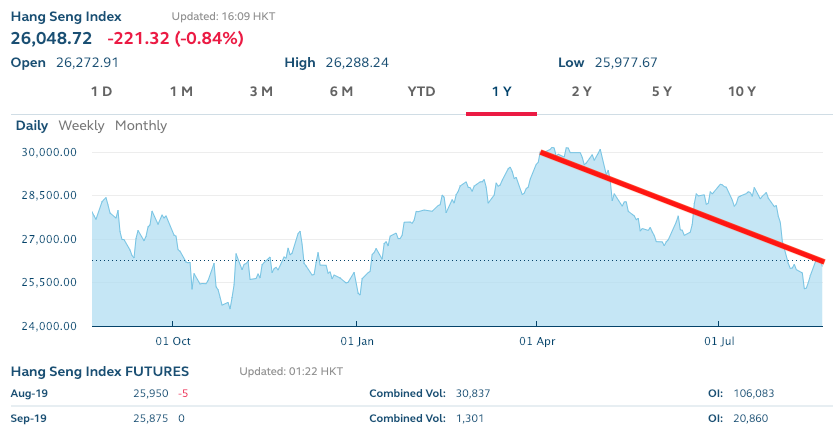Select the Aug-19 futures row
The width and height of the screenshot is (833, 431).
(30, 394)
